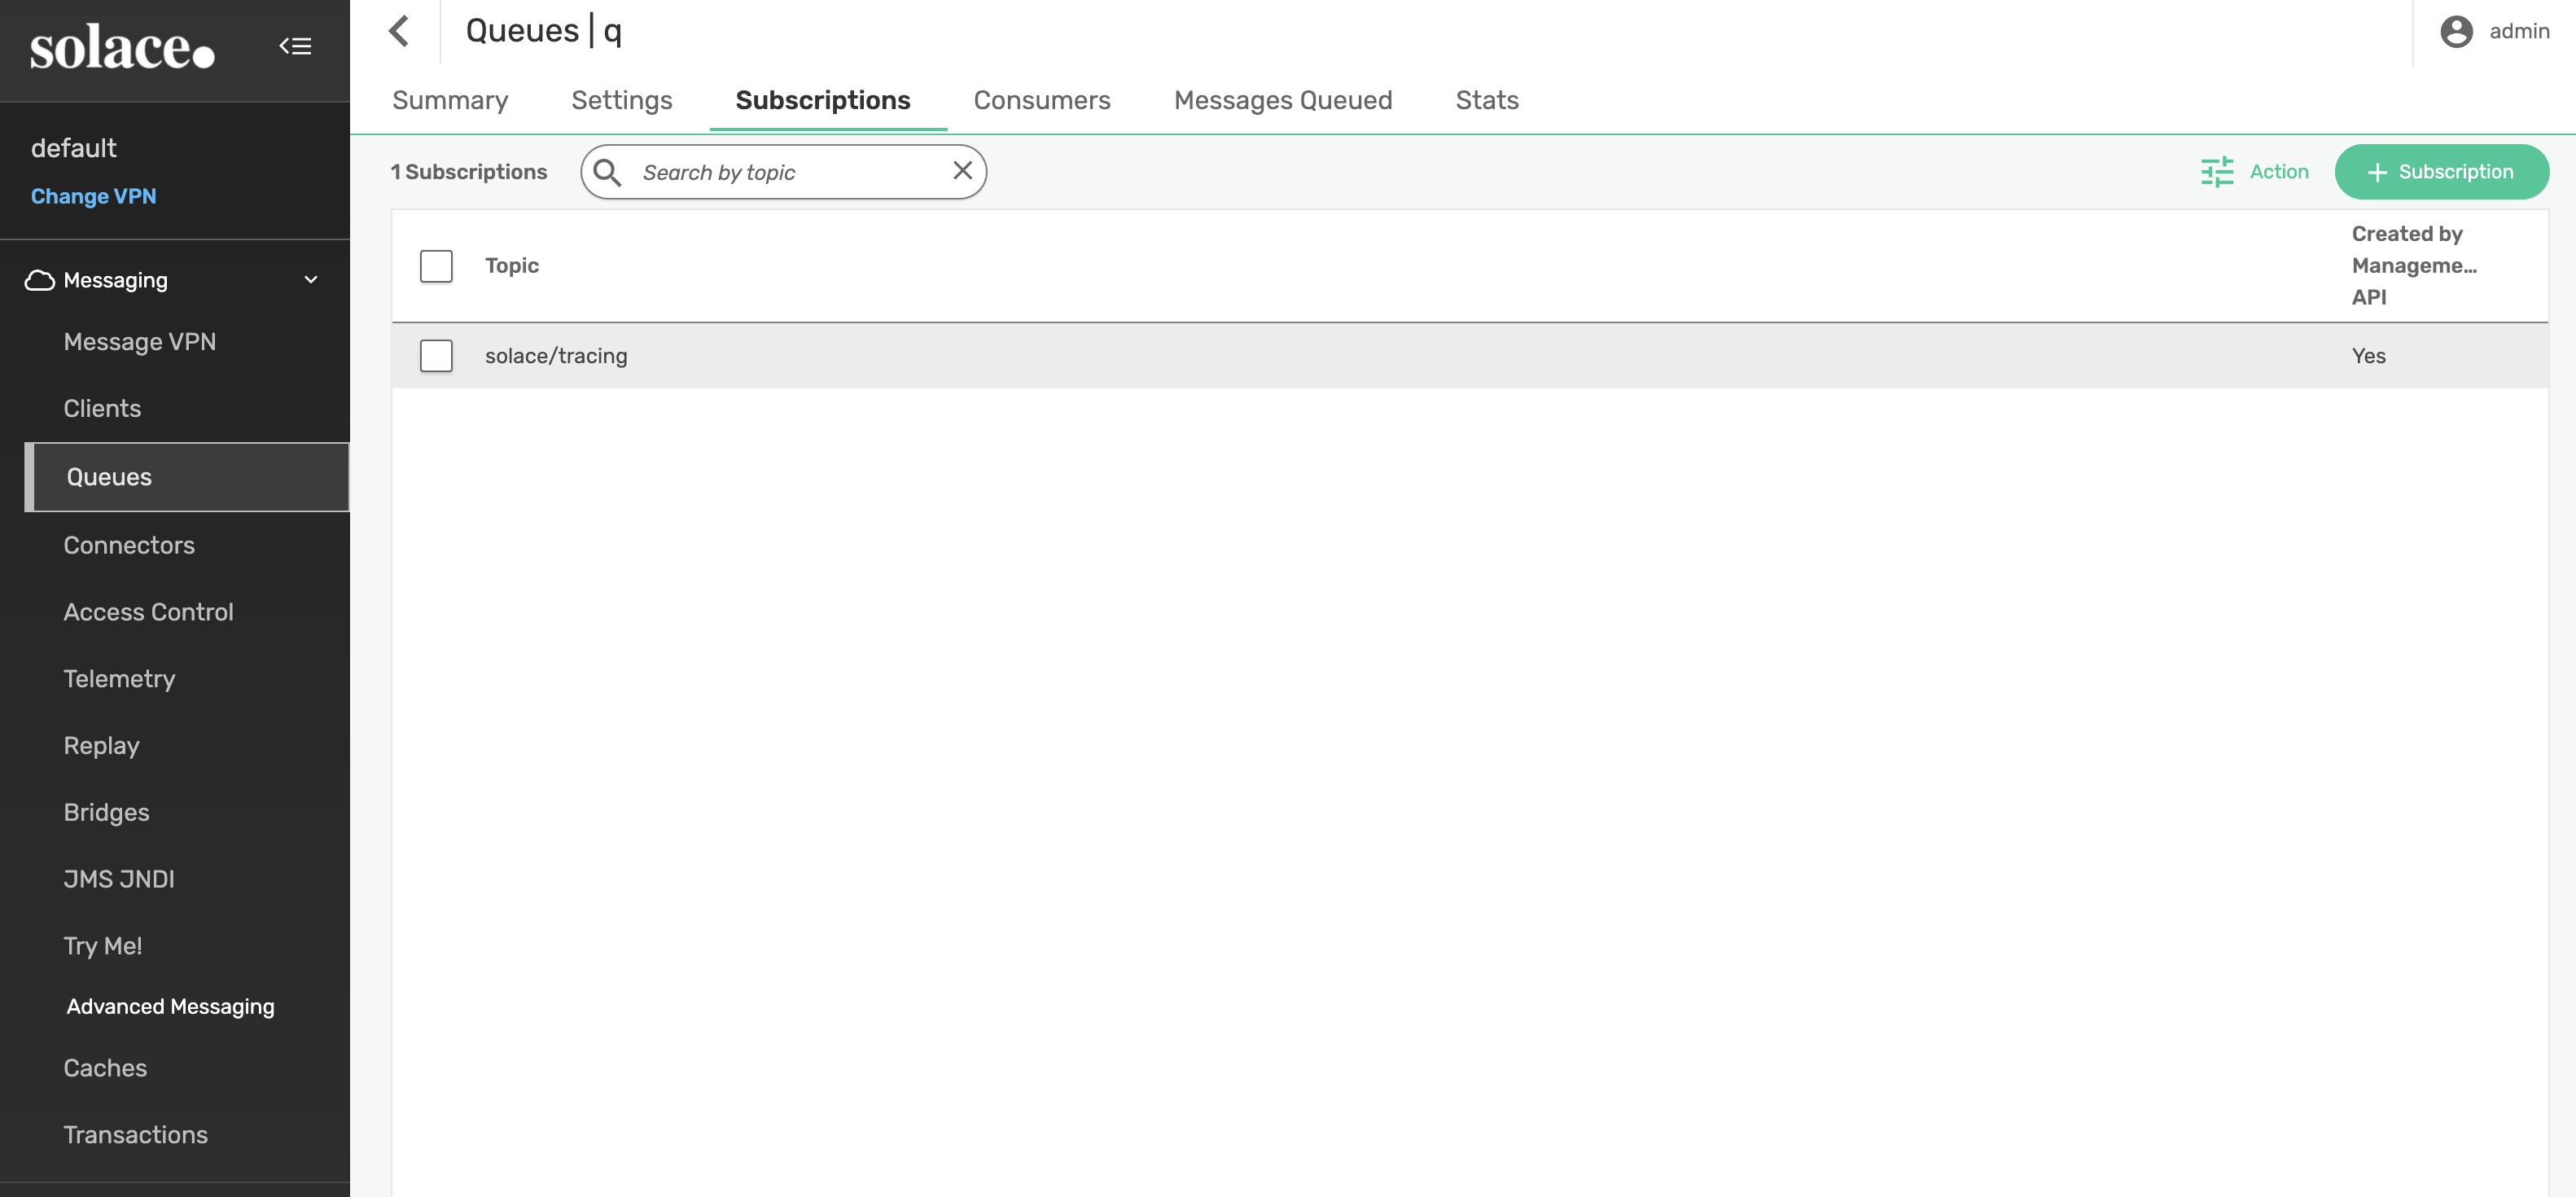Collapse the sidebar with the hamburger arrow icon

coord(295,46)
